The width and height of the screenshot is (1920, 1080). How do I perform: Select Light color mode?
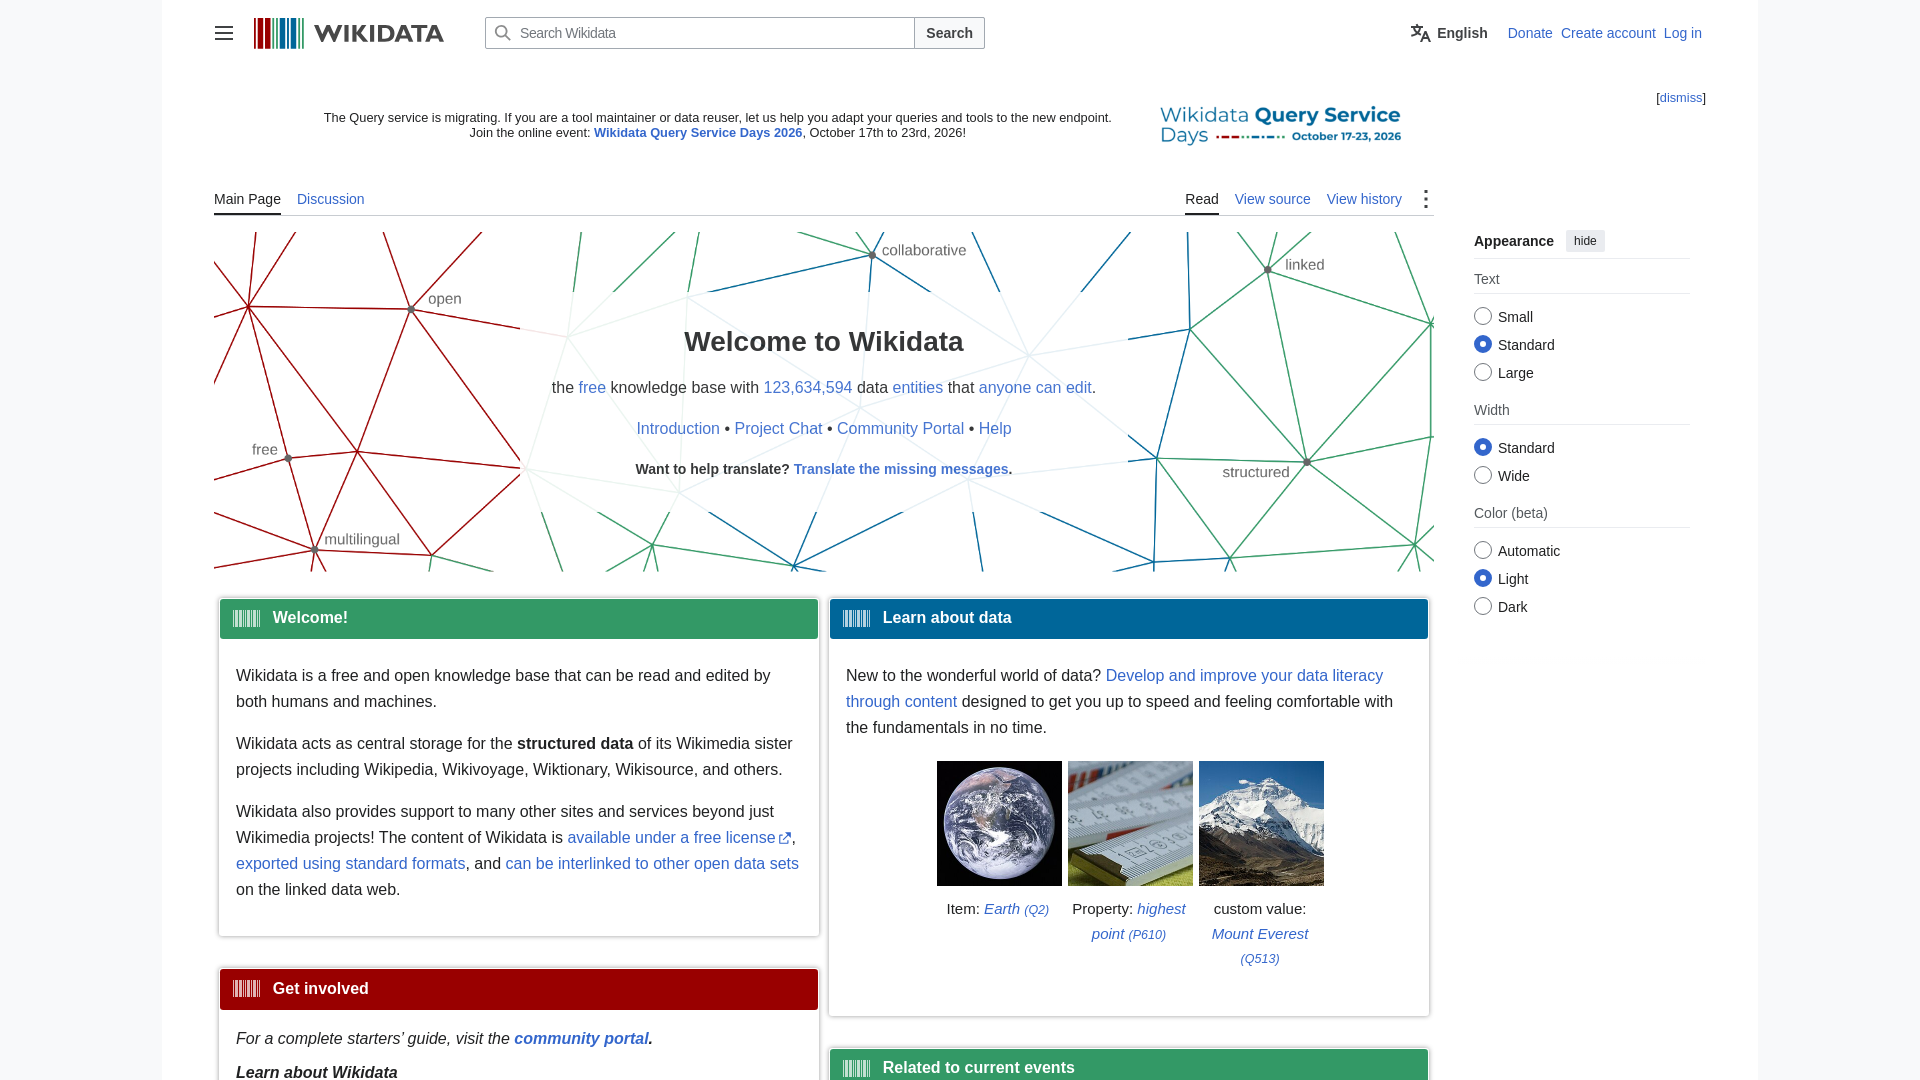(x=1483, y=578)
